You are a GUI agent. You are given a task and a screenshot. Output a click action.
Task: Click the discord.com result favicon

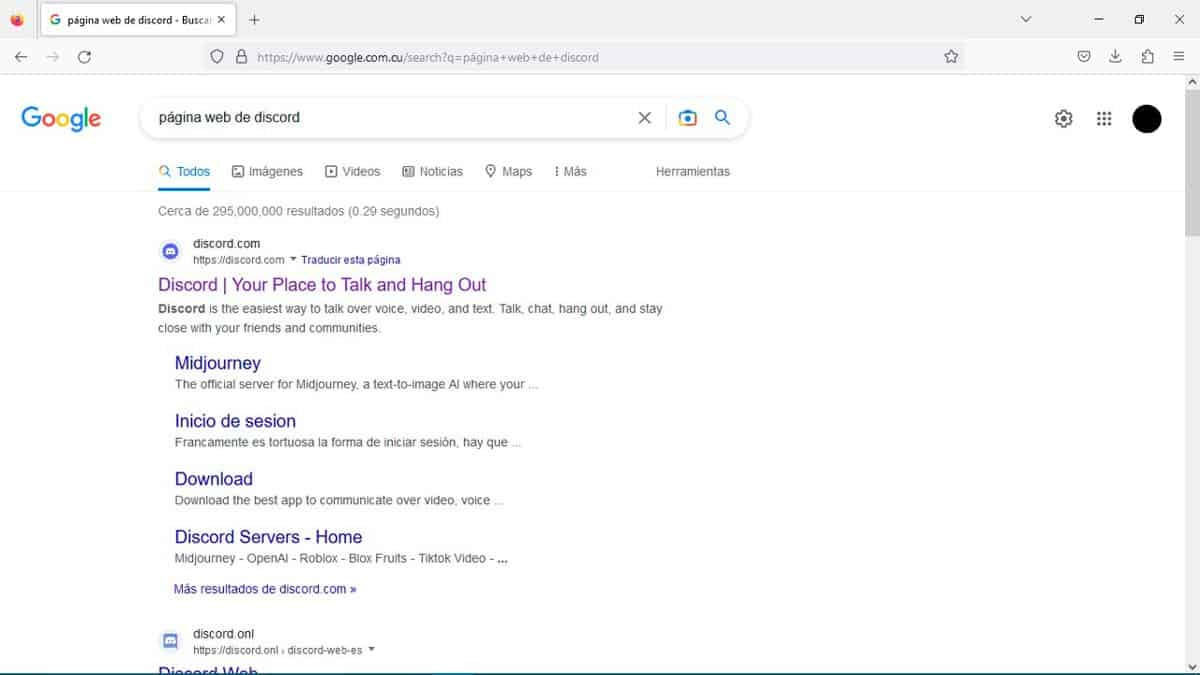click(170, 251)
